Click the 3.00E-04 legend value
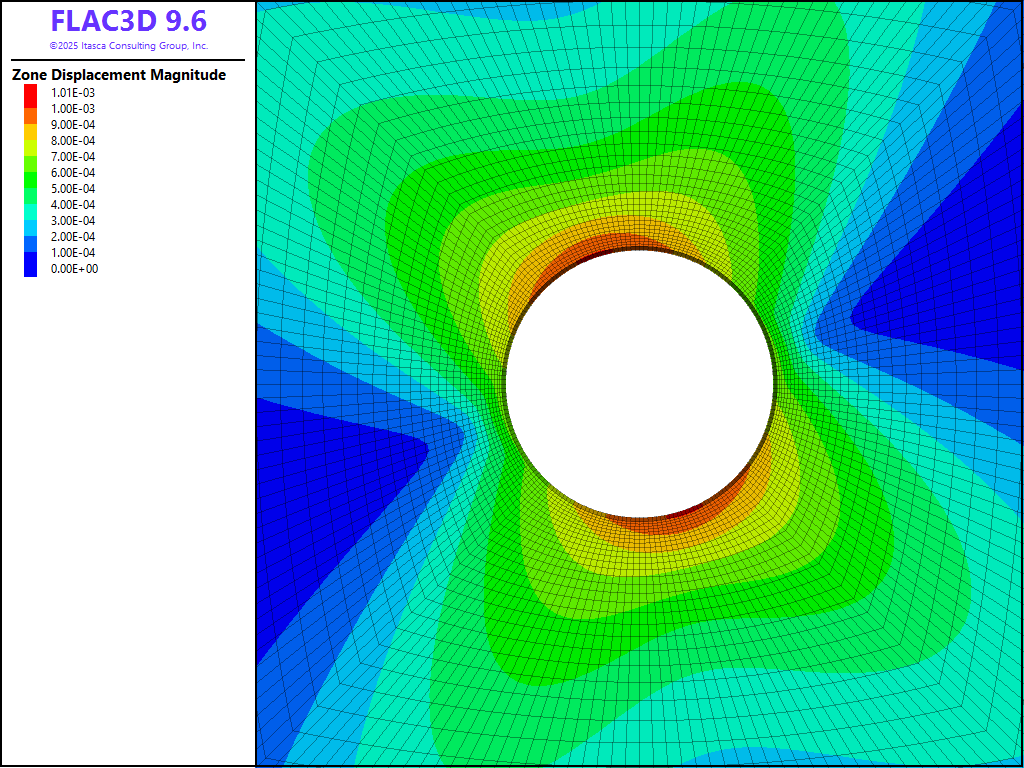This screenshot has width=1024, height=768. (x=74, y=221)
